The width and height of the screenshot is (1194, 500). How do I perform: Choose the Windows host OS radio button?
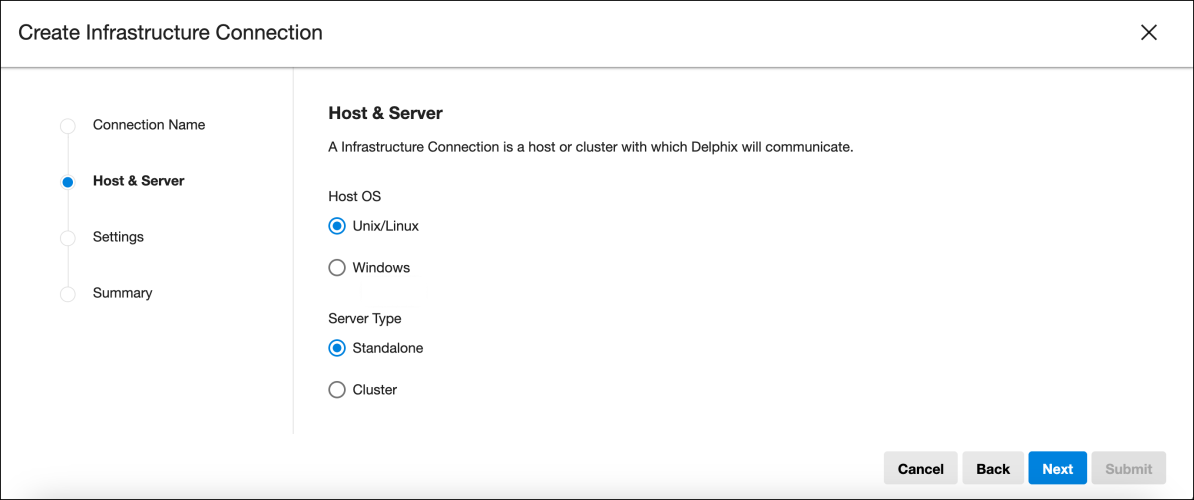(337, 268)
